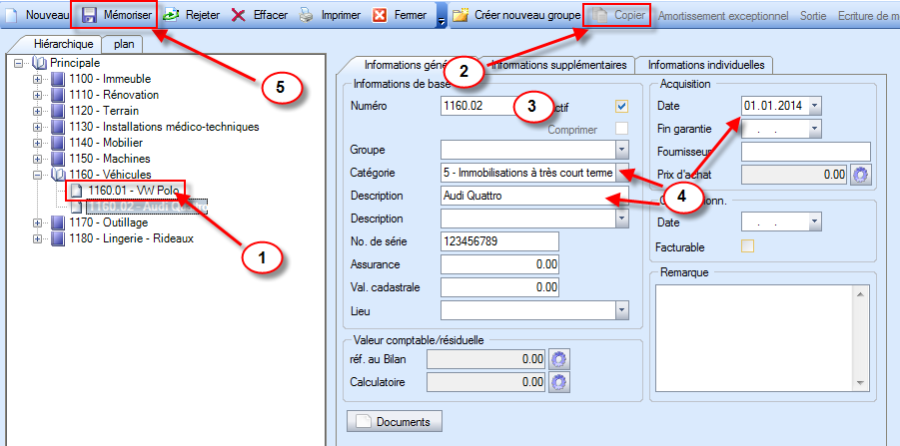Open the Fin garantie date picker arrow

tap(816, 129)
